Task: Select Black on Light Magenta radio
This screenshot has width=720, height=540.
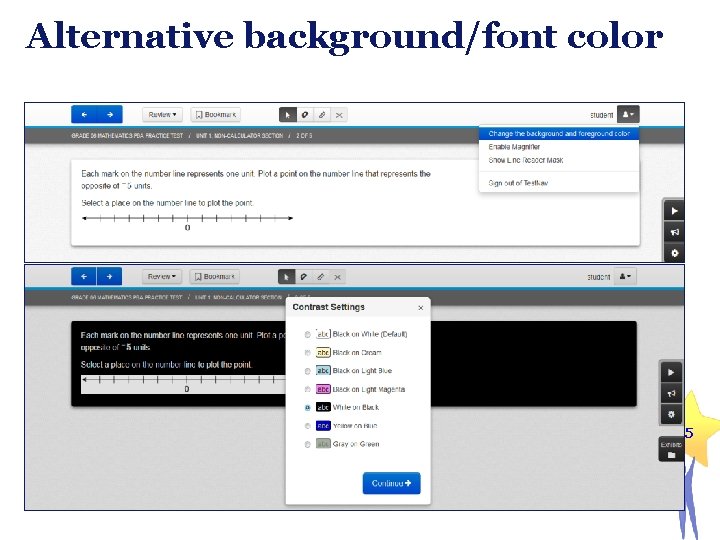Action: coord(307,389)
